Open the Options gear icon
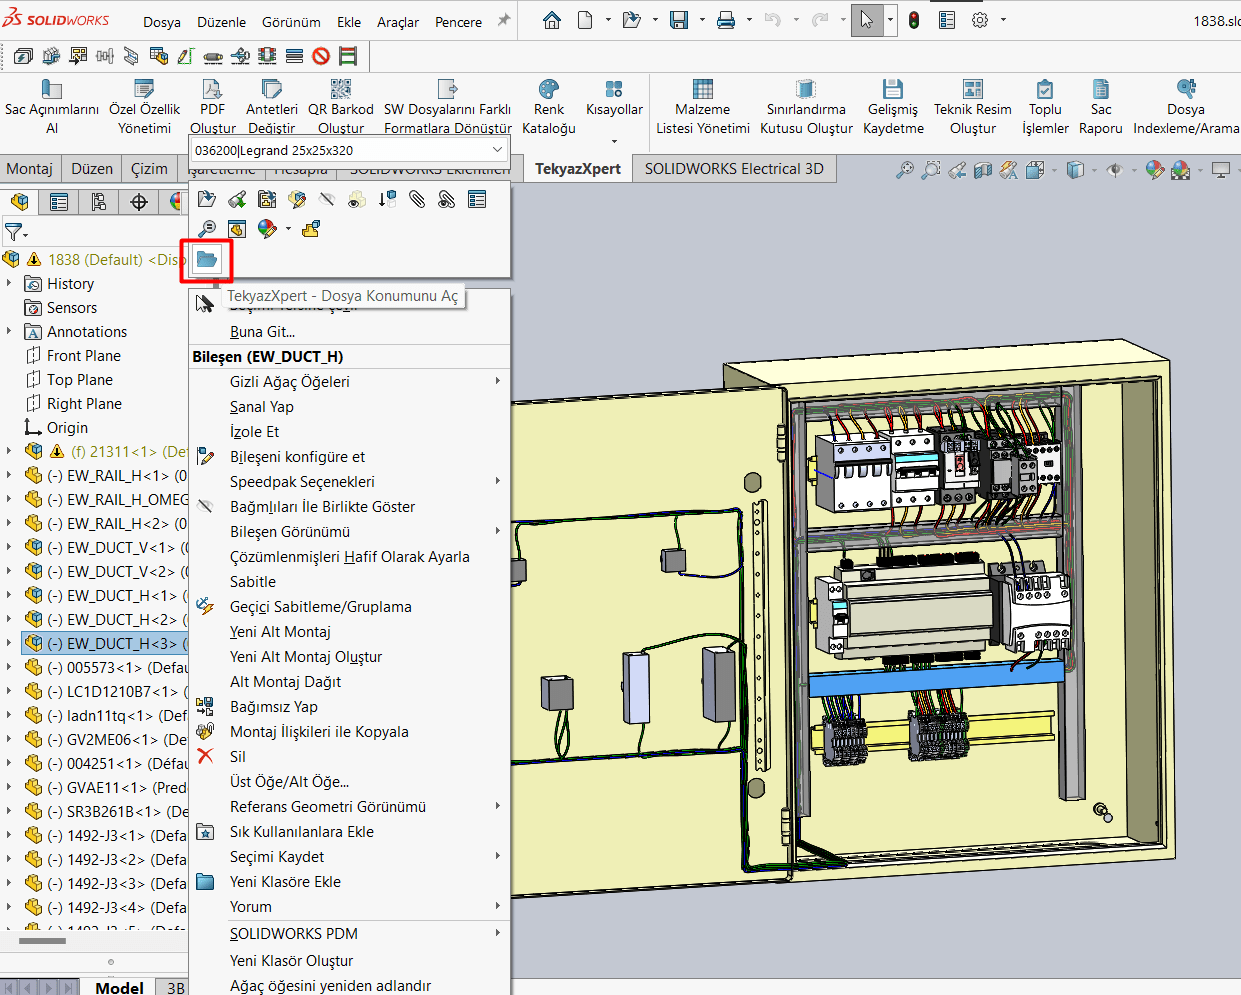Screen dimensions: 1241x995 pyautogui.click(x=980, y=20)
